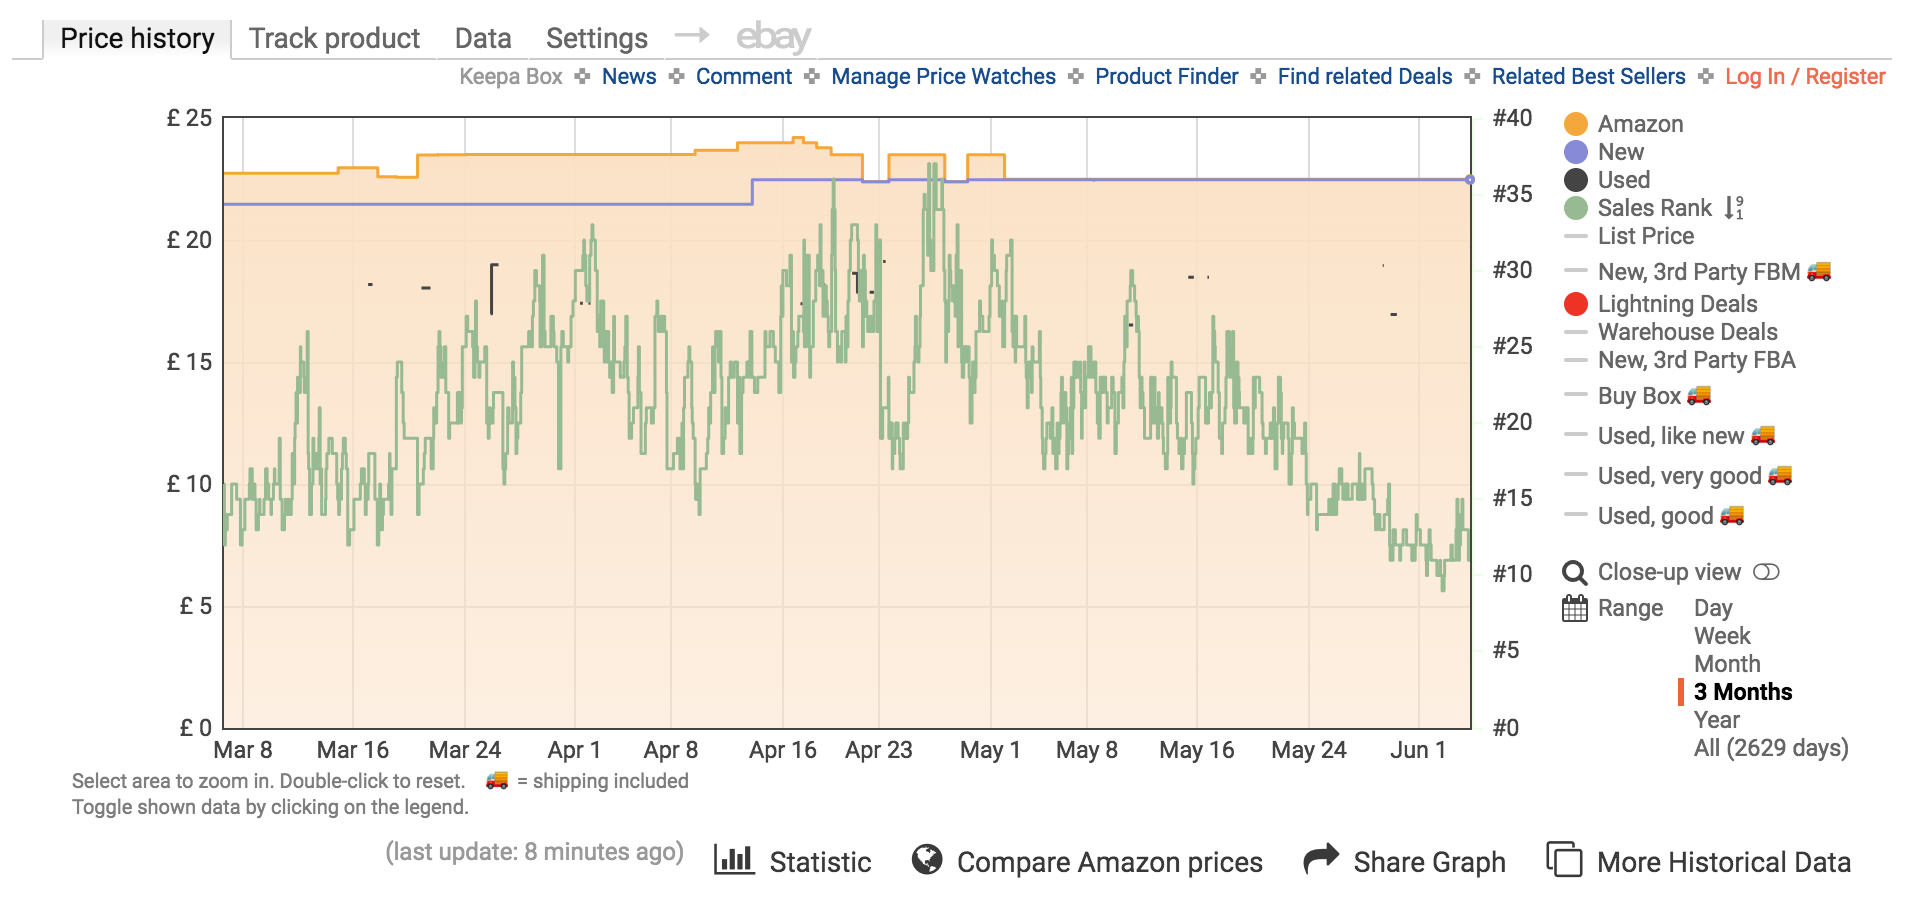Click the truck icon beside Buy Box
Image resolution: width=1920 pixels, height=906 pixels.
coord(1699,394)
